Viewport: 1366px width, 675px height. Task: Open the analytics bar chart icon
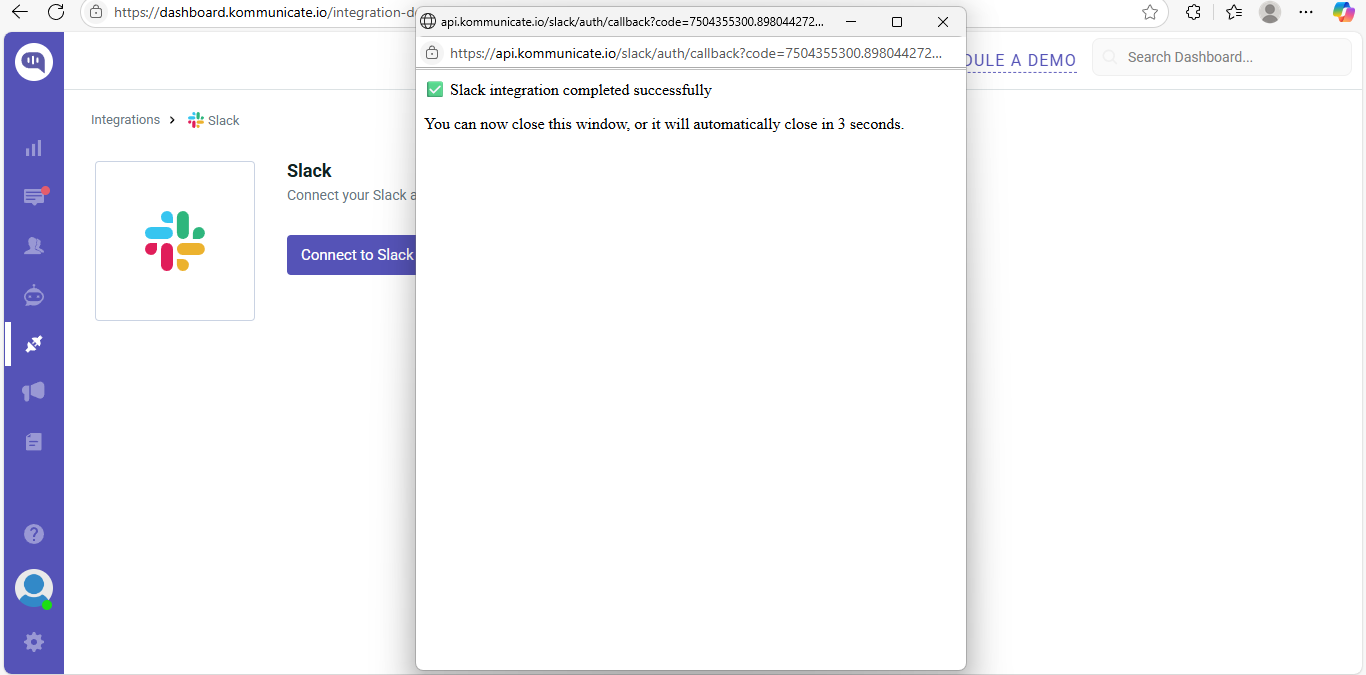point(34,148)
